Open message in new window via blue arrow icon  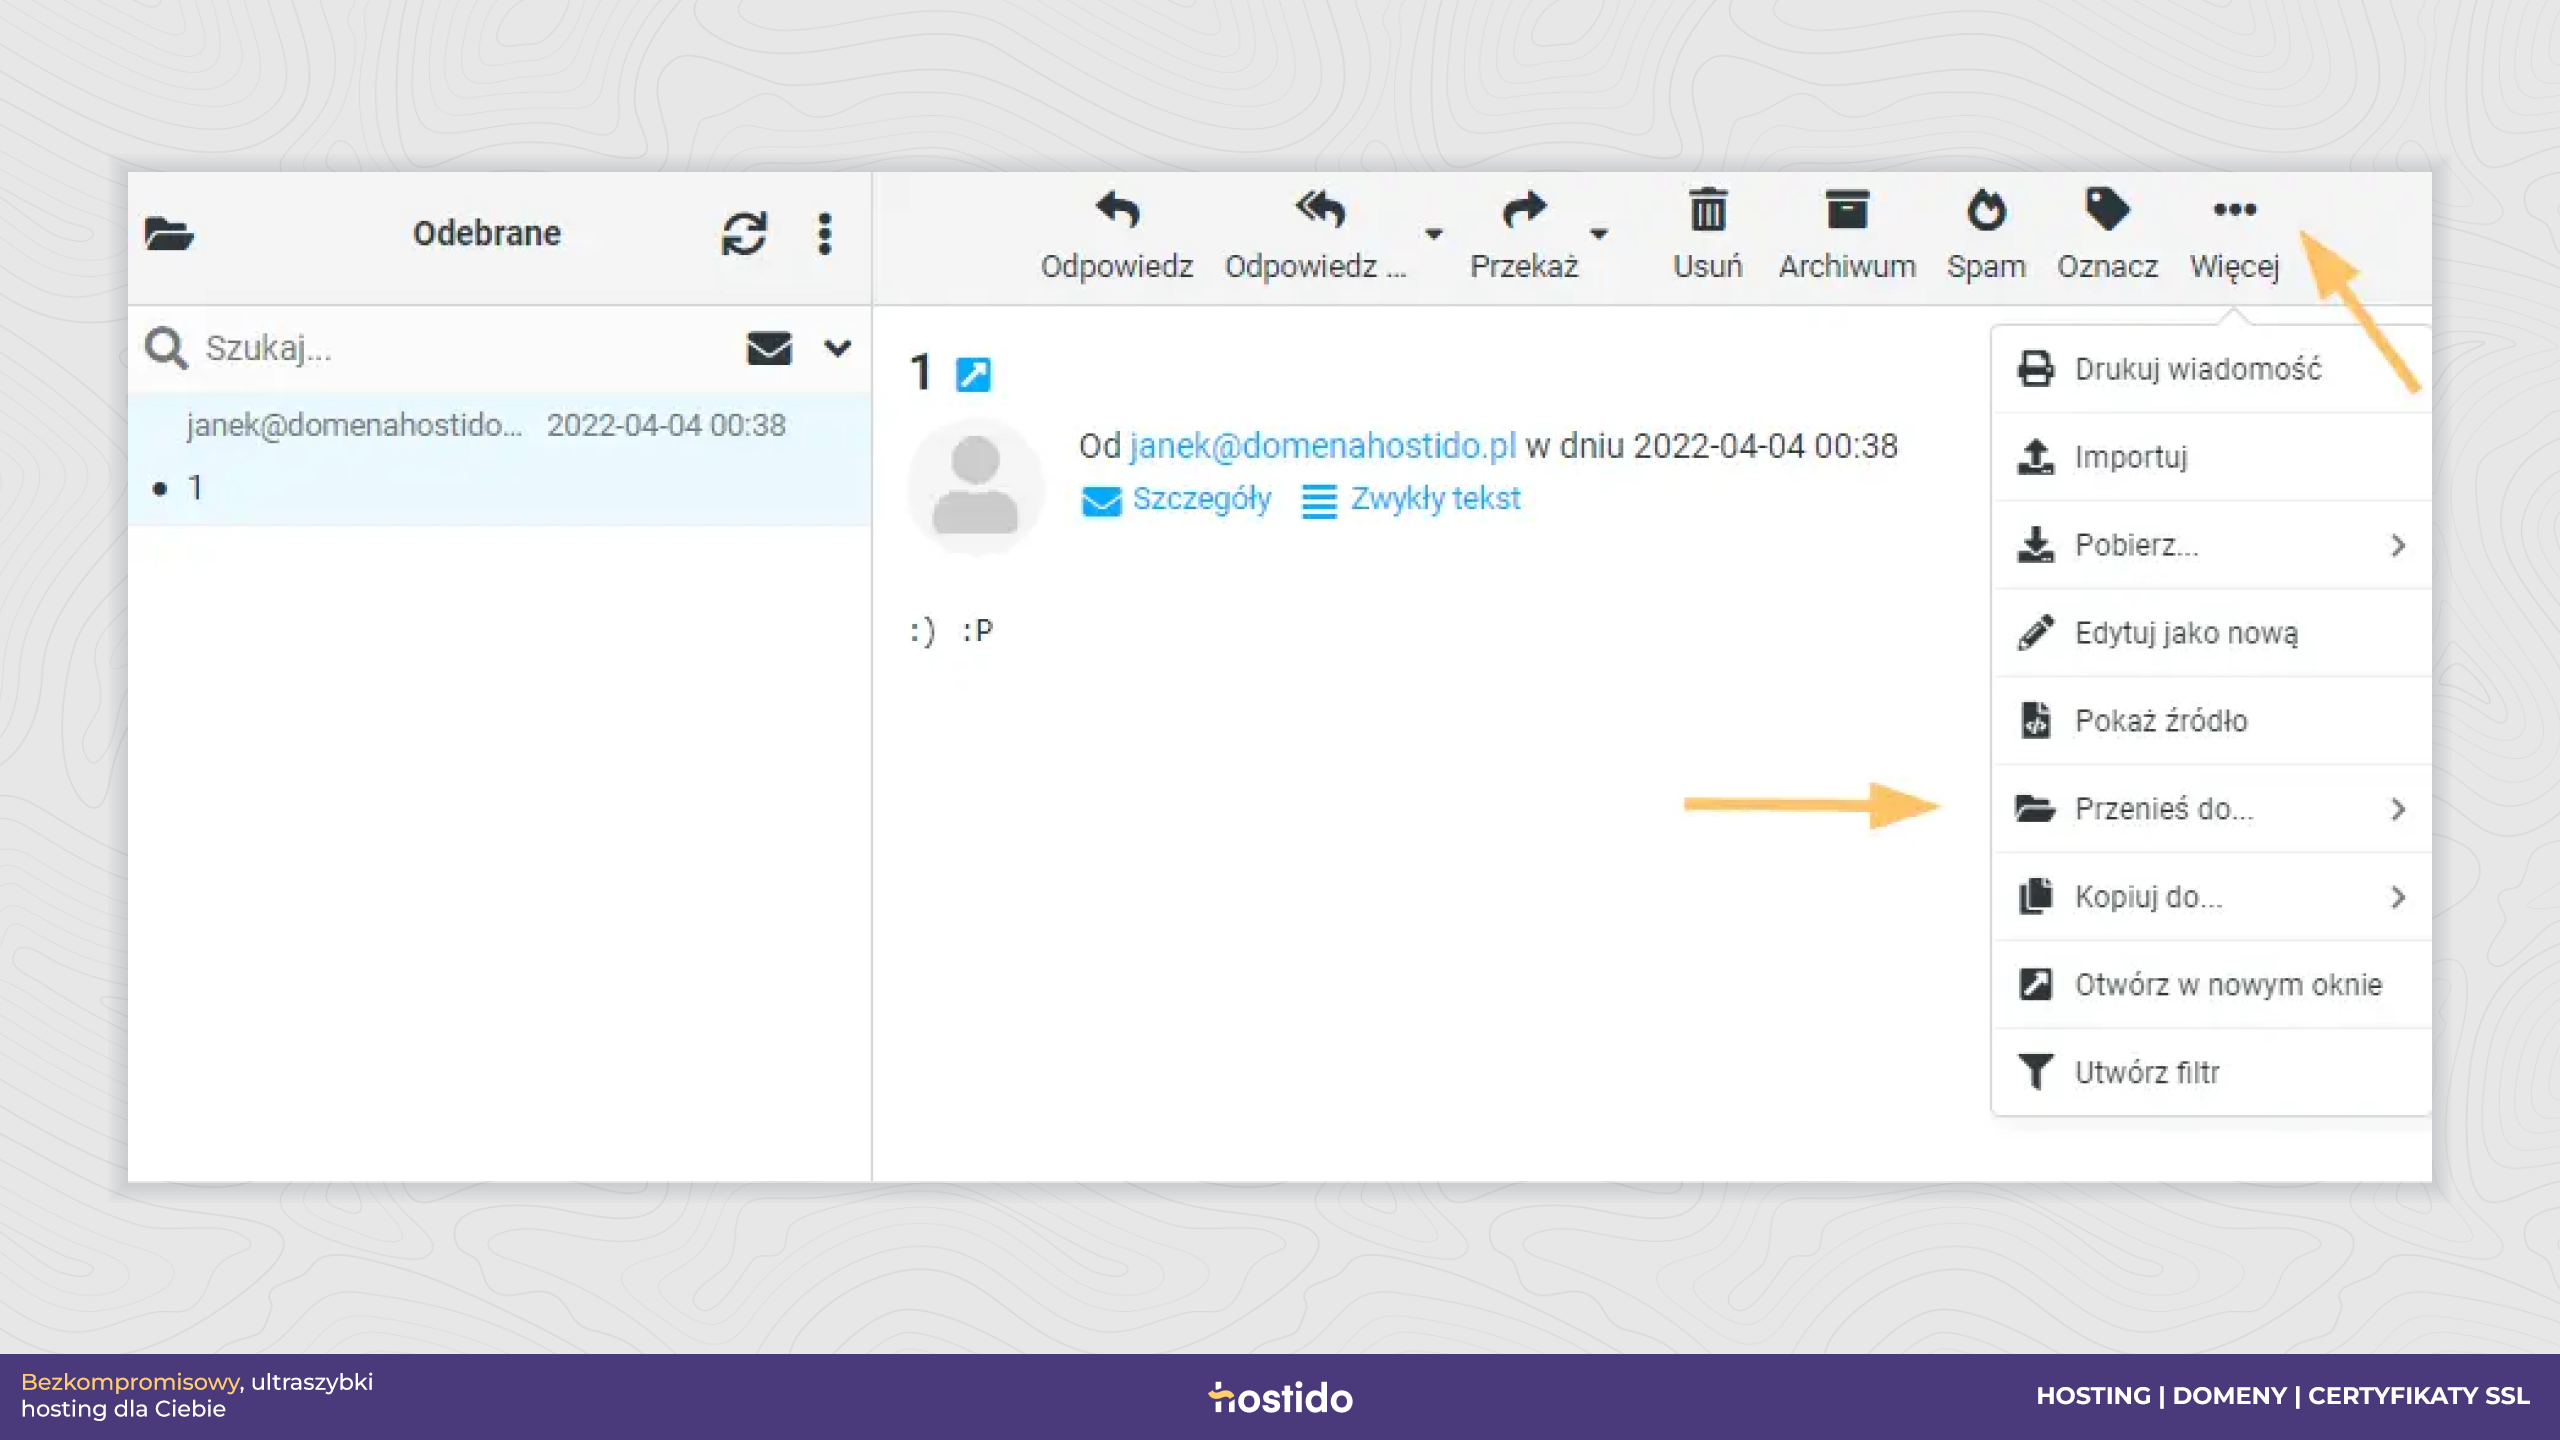tap(973, 374)
